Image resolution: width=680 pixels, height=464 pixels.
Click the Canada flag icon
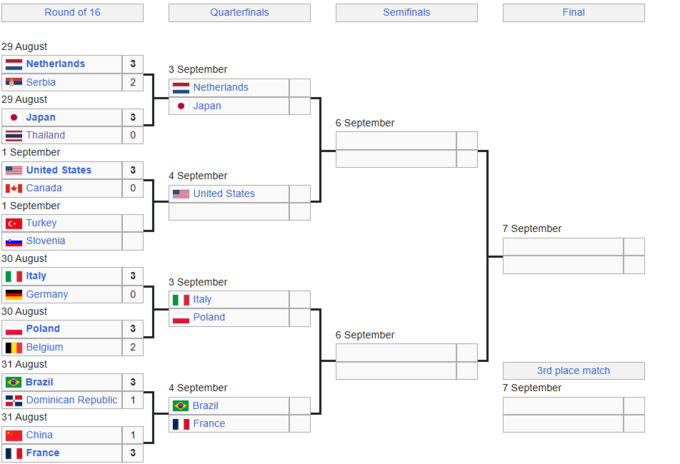click(14, 188)
